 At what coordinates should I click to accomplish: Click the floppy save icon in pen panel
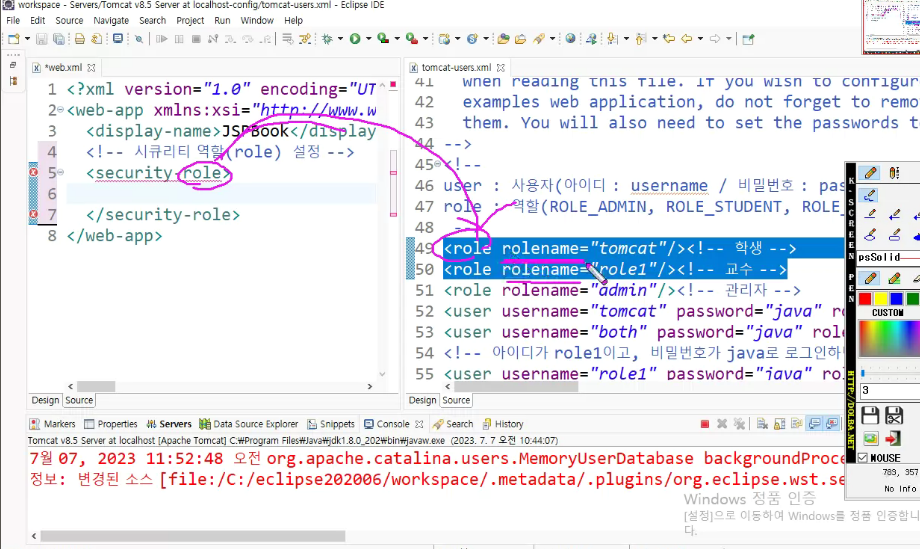tap(870, 415)
